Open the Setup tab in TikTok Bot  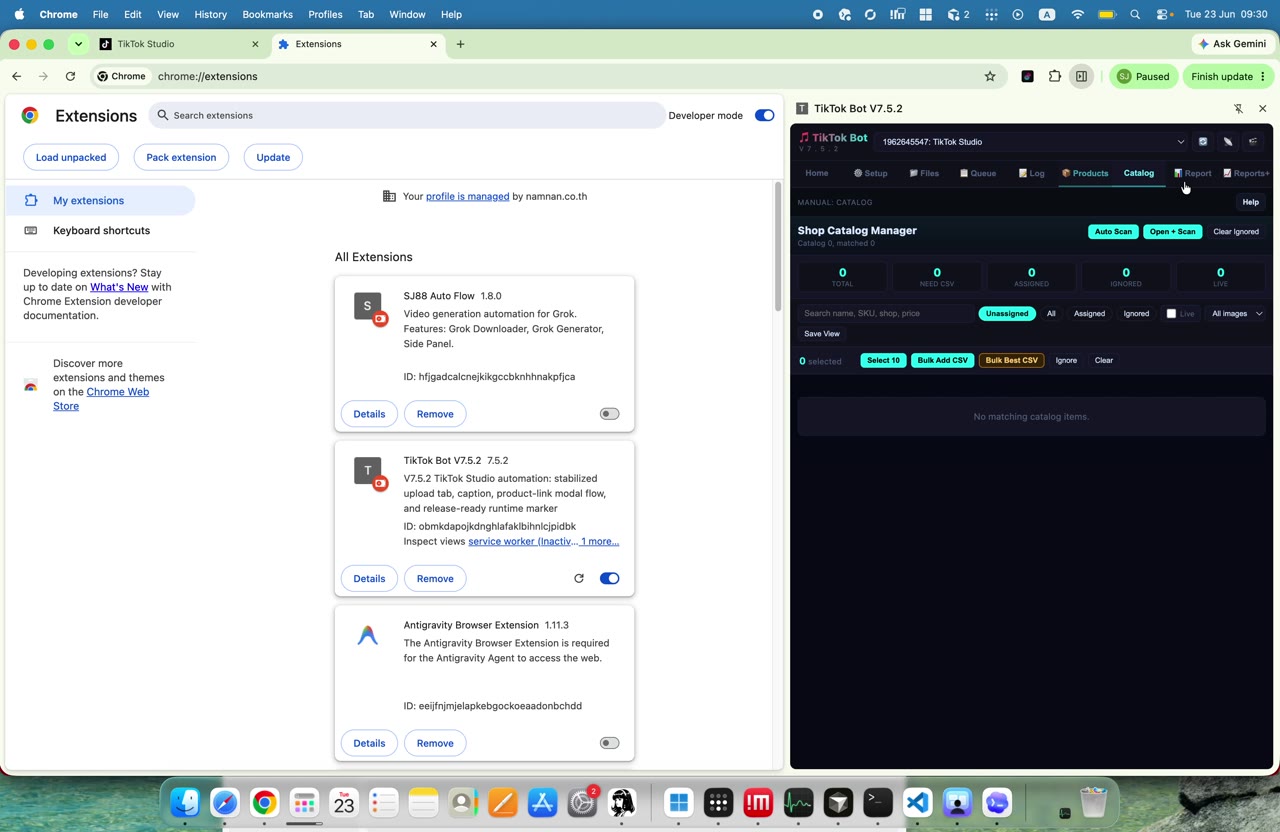coord(871,173)
